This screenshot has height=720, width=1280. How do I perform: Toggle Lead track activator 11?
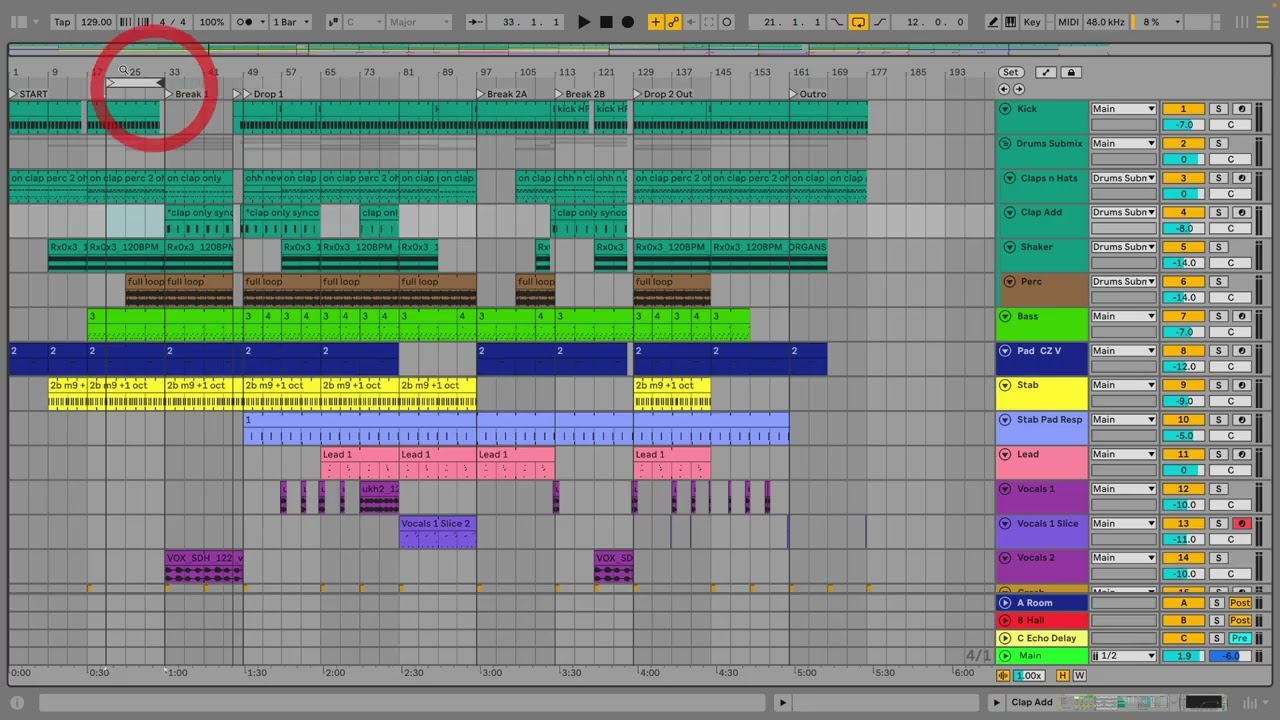(1183, 454)
